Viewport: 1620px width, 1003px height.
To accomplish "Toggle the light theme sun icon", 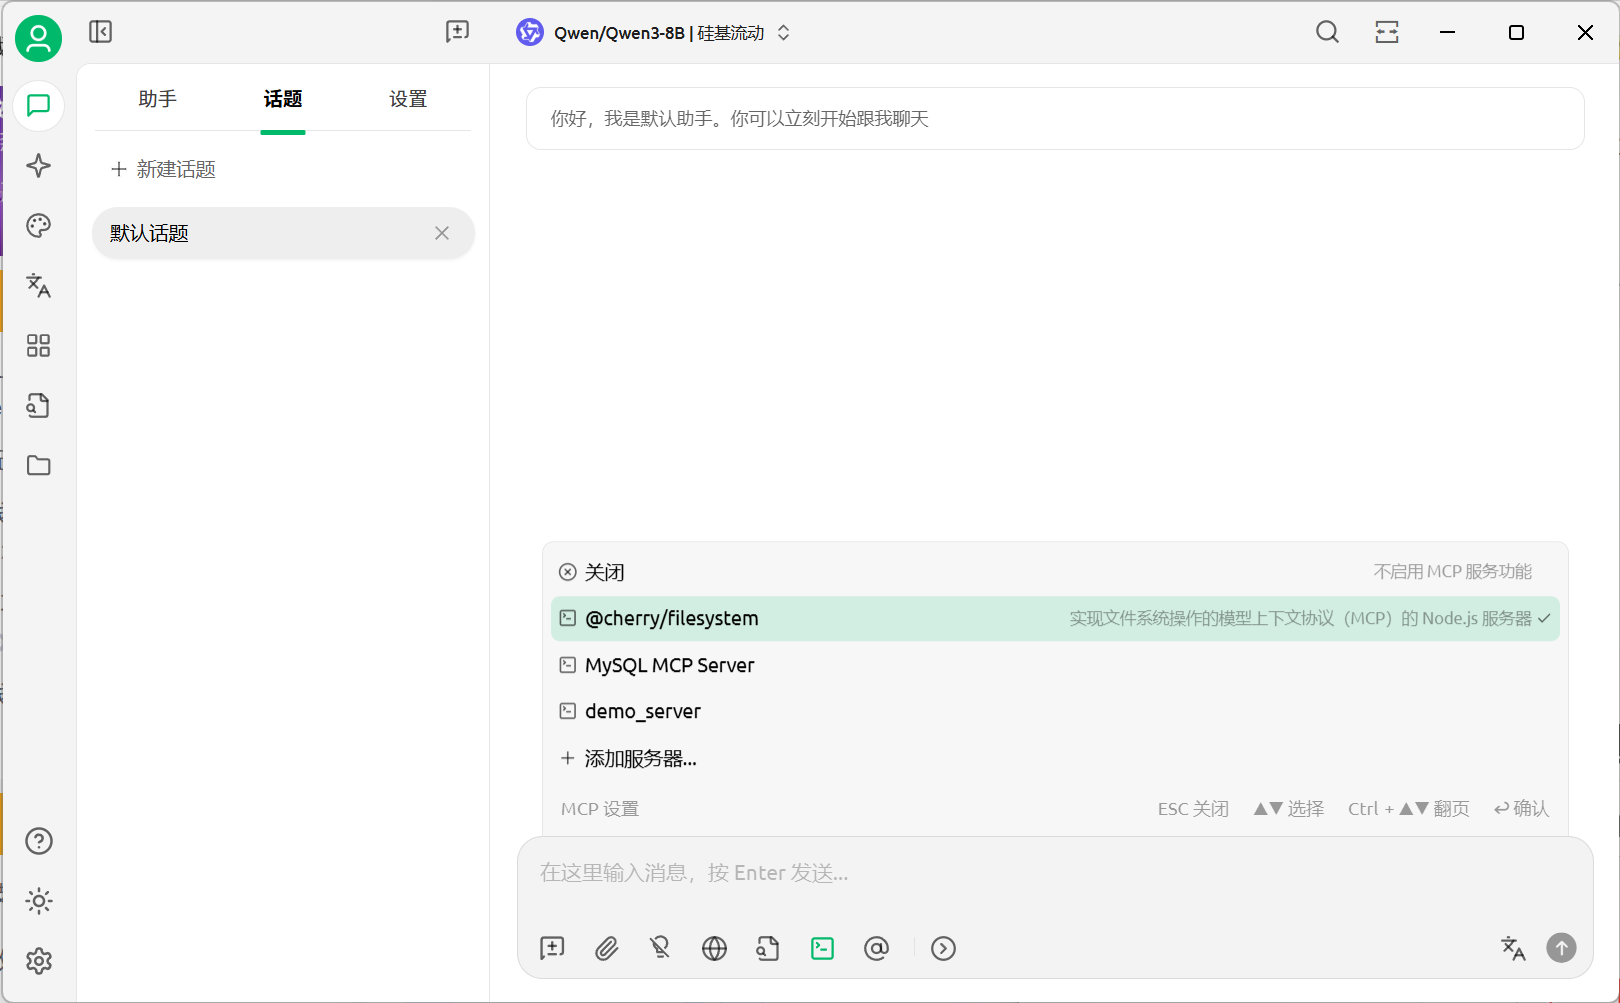I will tap(38, 901).
